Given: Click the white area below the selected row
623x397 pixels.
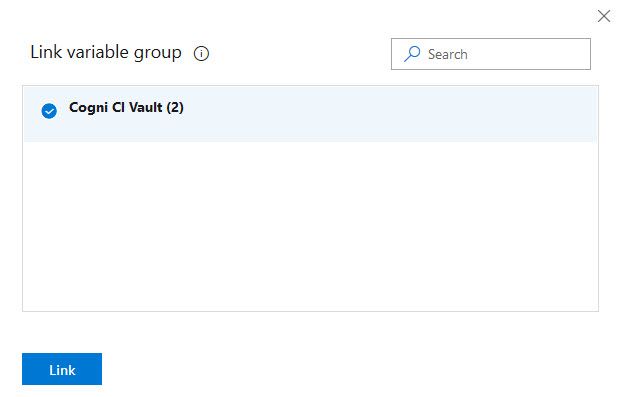Looking at the screenshot, I should tap(310, 227).
